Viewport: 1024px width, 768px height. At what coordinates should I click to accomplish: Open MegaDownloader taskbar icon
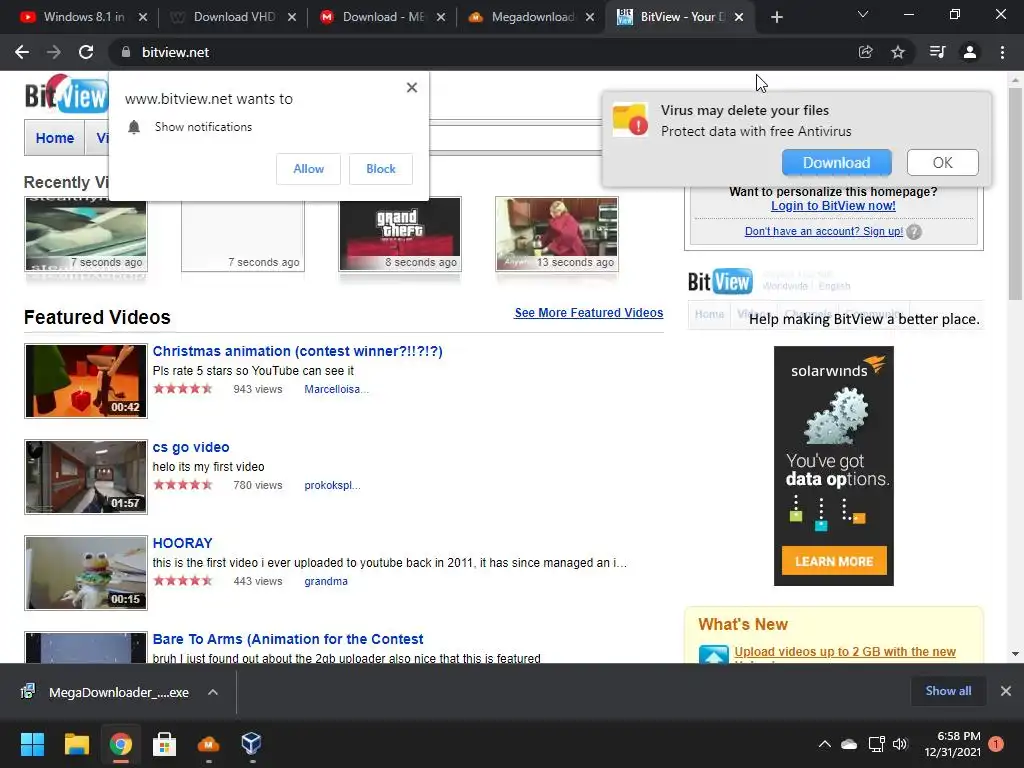(208, 744)
